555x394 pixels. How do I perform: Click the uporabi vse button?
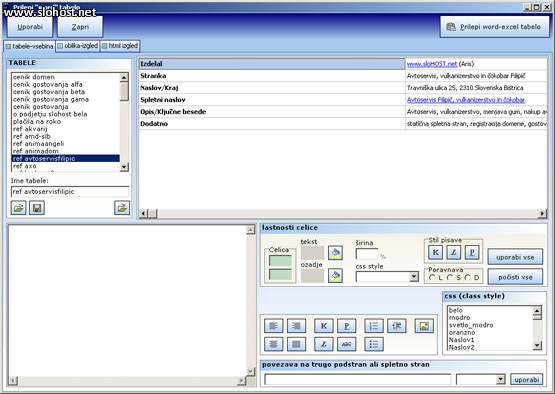pos(515,257)
